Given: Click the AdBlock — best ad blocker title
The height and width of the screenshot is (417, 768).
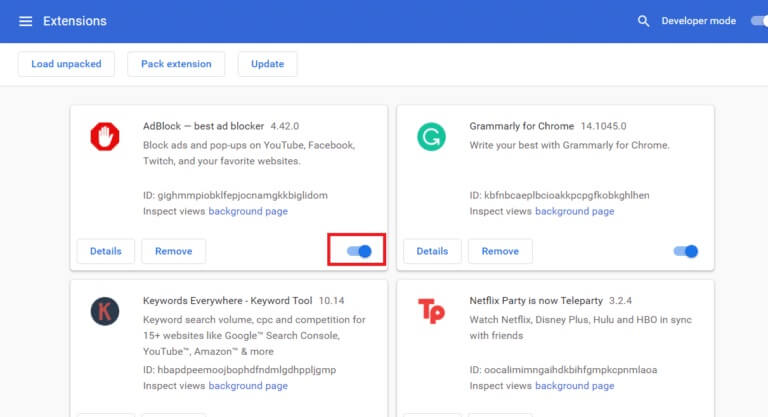Looking at the screenshot, I should pos(203,126).
